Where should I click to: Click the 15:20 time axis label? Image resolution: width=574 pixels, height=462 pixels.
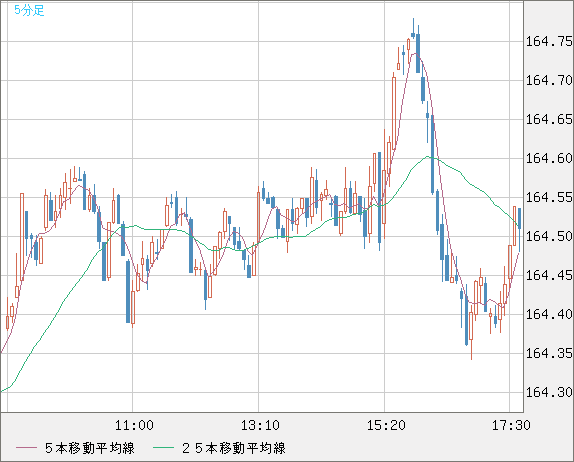click(386, 425)
